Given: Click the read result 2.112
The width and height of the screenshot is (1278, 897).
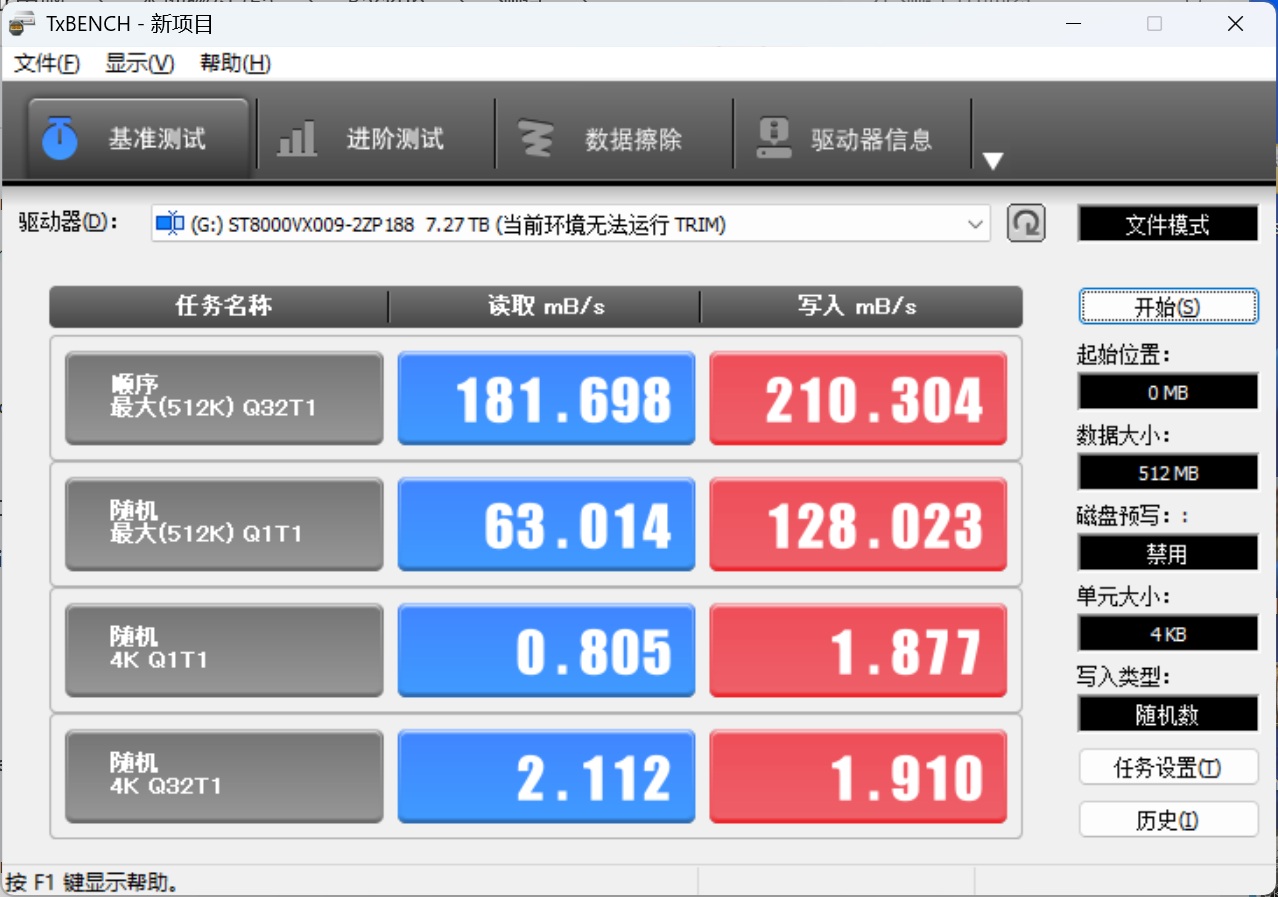Looking at the screenshot, I should point(546,776).
